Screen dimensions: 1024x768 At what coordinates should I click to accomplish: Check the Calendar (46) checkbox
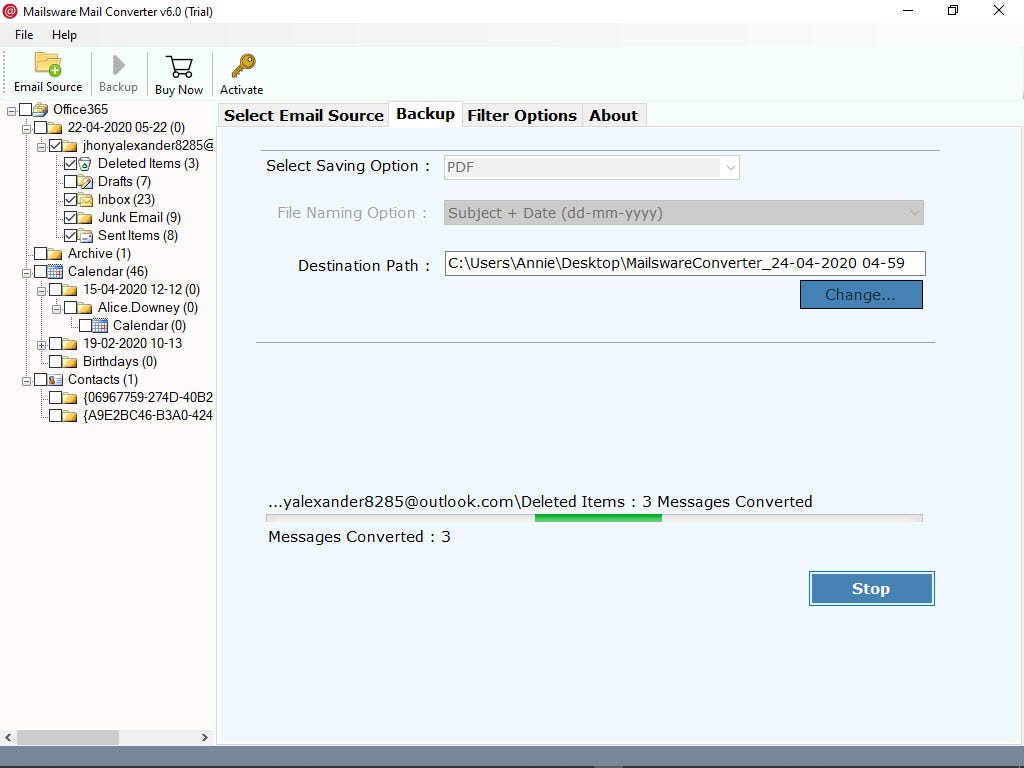(x=40, y=271)
